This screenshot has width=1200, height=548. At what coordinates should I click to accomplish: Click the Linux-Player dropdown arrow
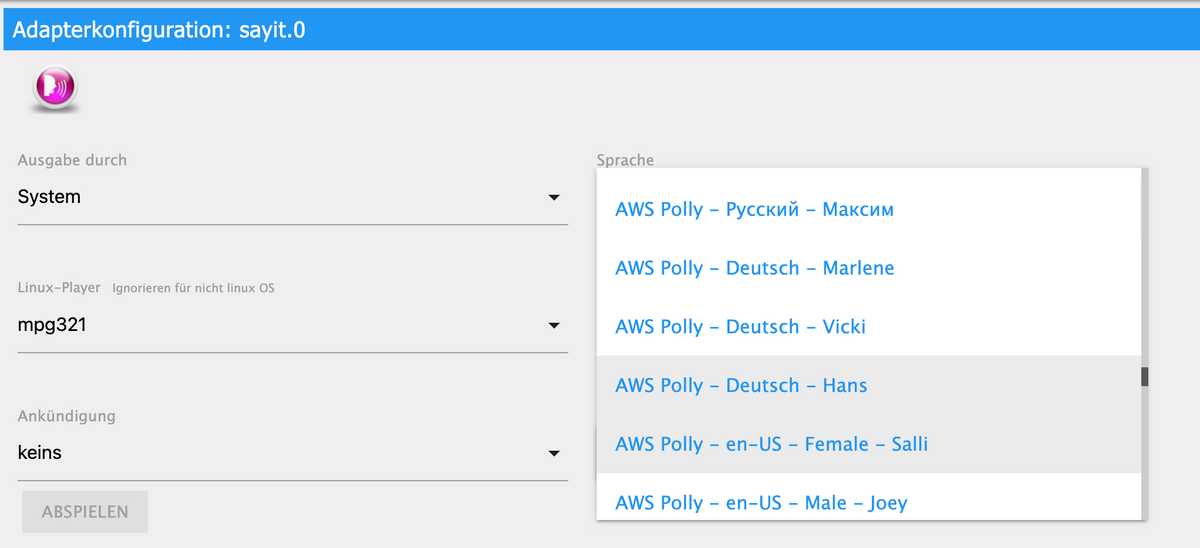point(554,326)
